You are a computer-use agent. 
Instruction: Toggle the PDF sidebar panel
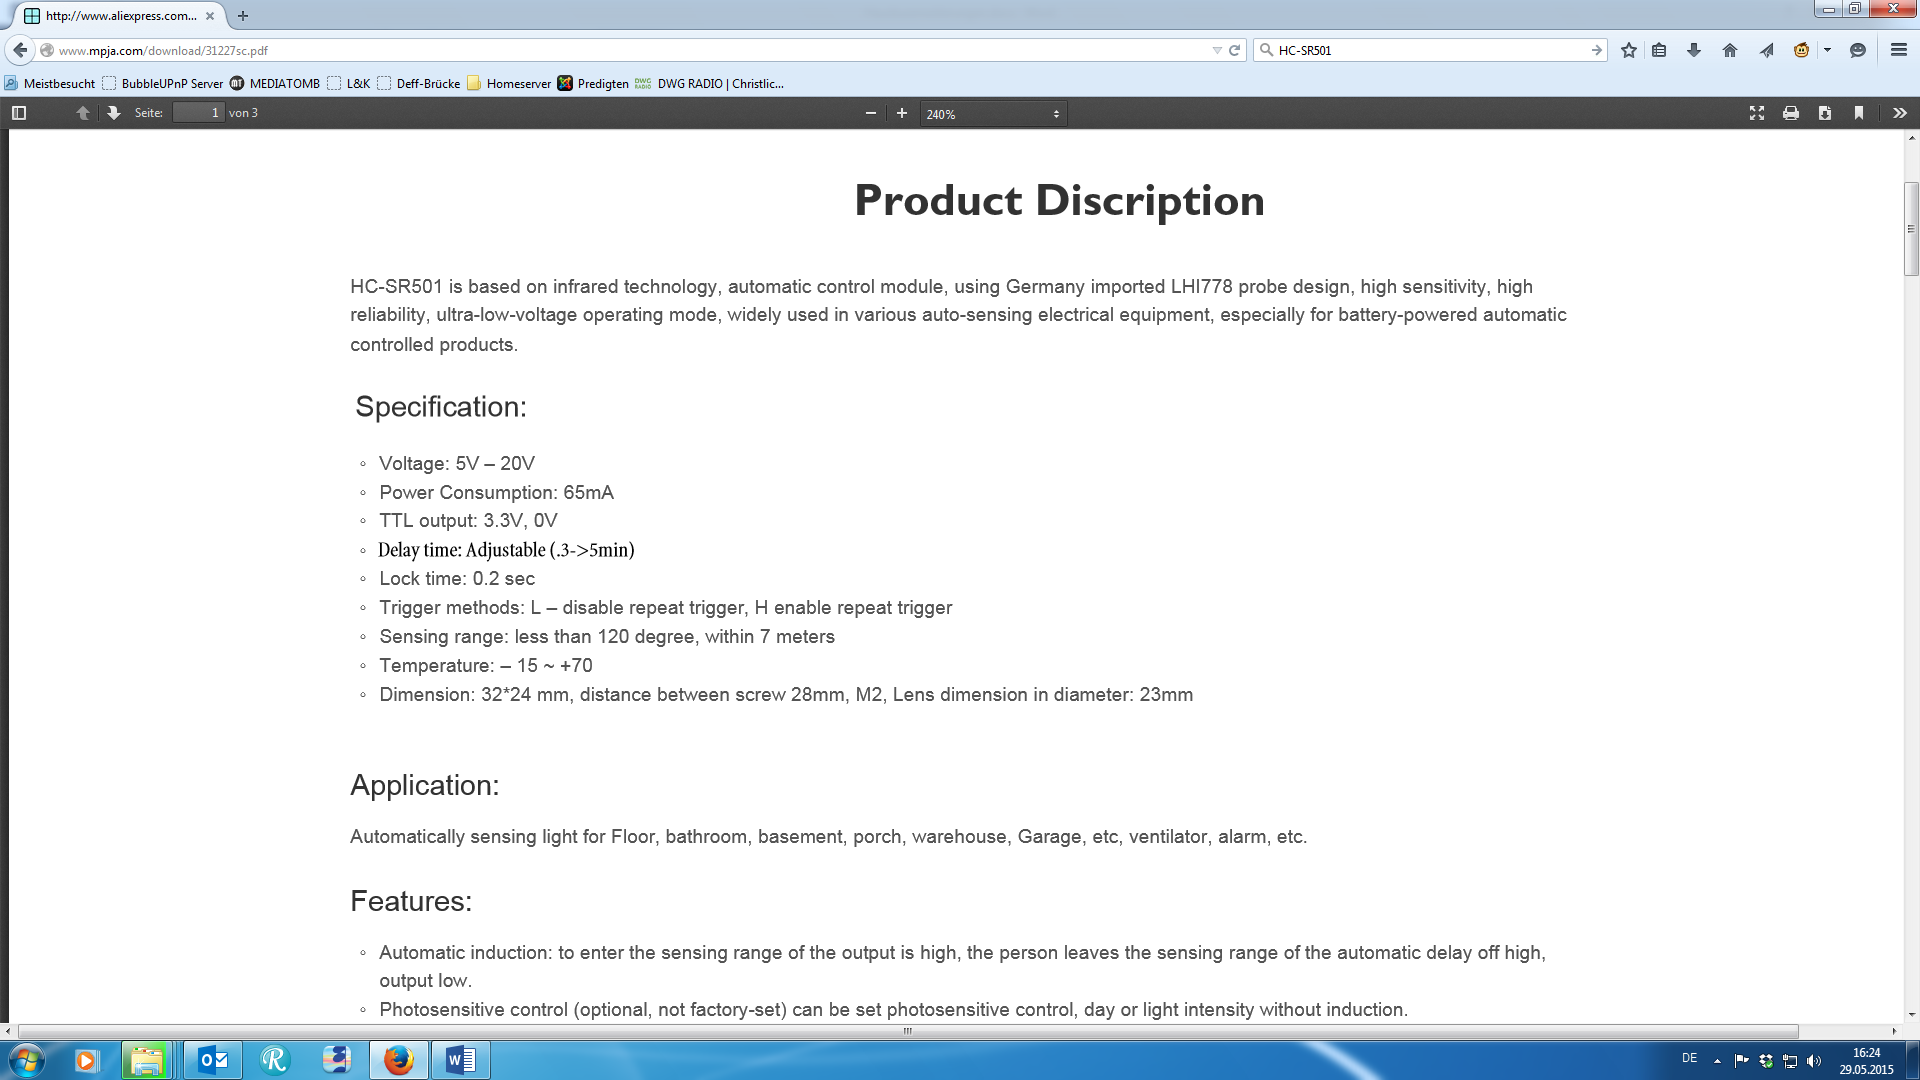(19, 113)
